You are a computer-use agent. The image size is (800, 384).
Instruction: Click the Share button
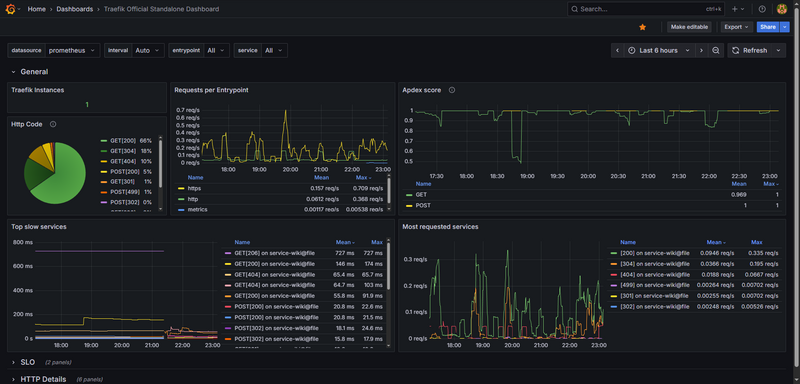[x=768, y=27]
